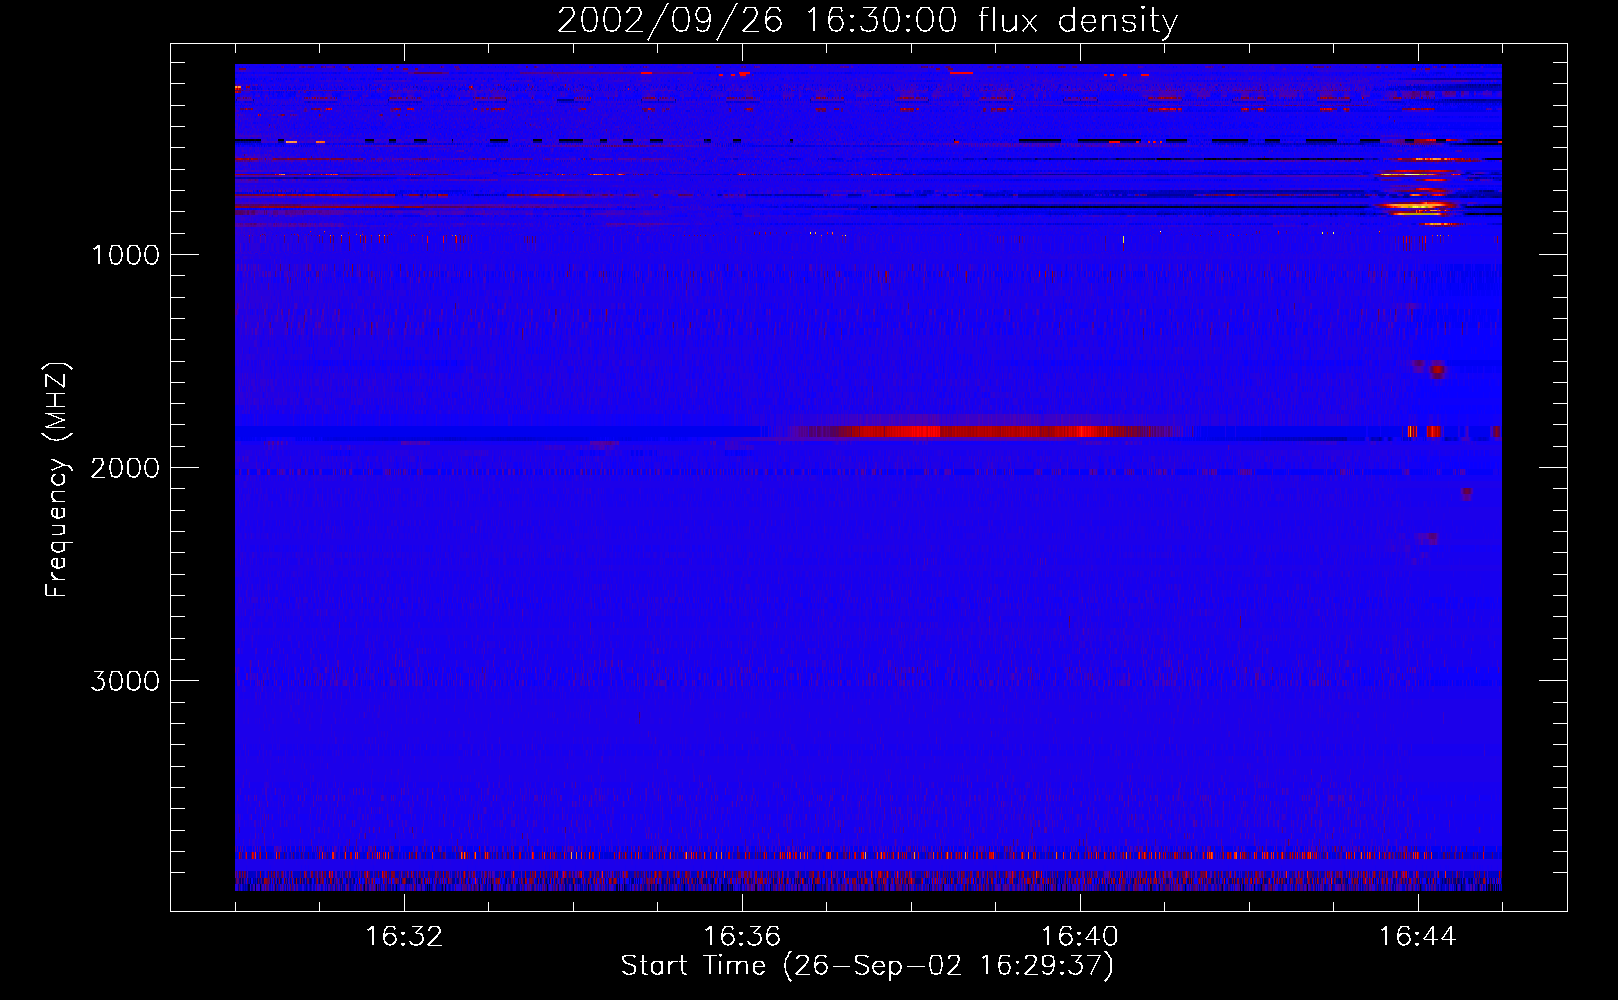Click the plot title '2002/09/26 16:30:00 flux density'
Viewport: 1618px width, 1000px height.
click(867, 20)
